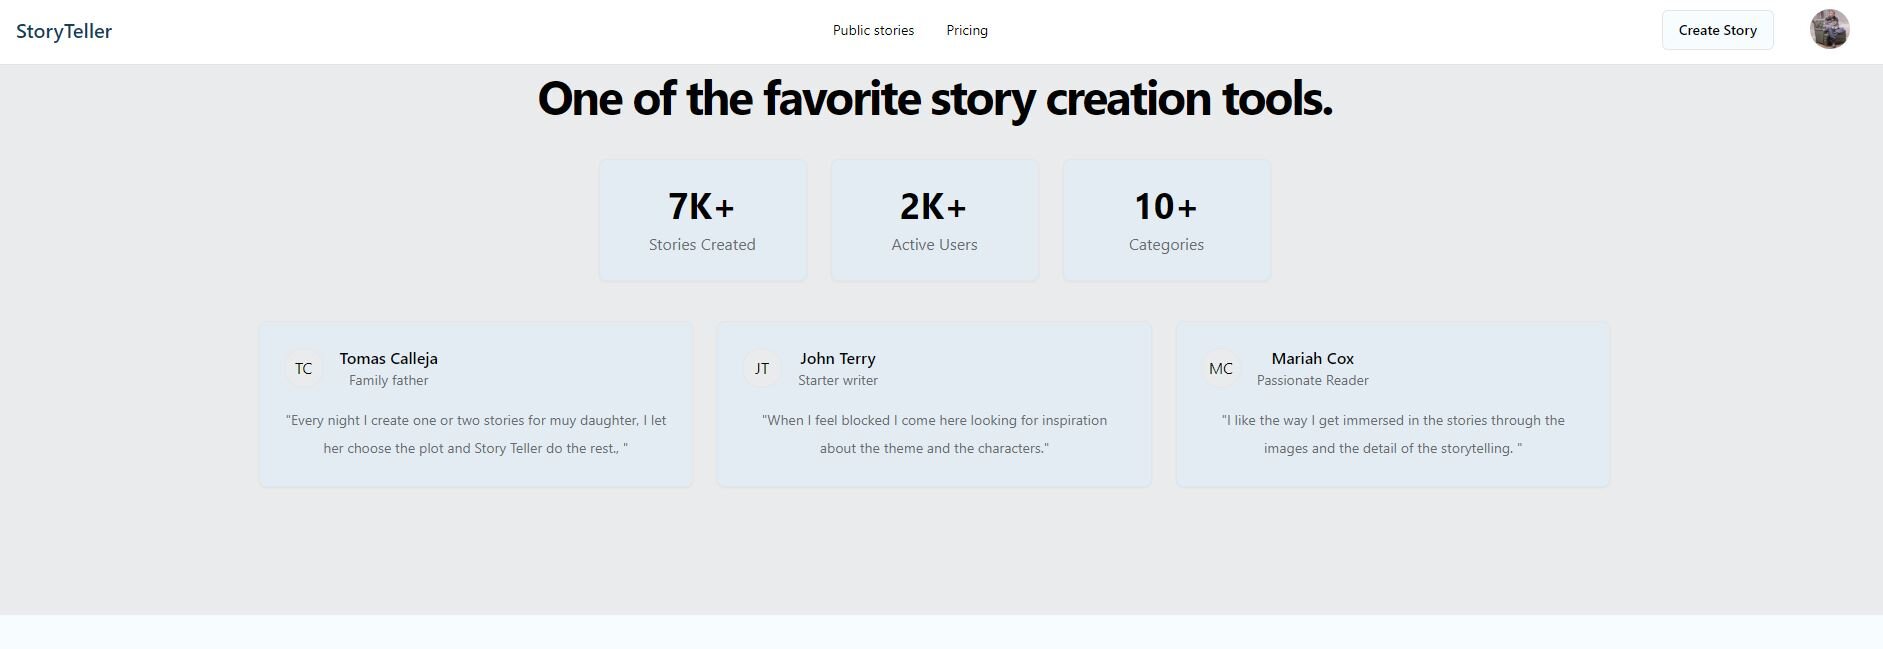Go to Public stories page

(873, 31)
